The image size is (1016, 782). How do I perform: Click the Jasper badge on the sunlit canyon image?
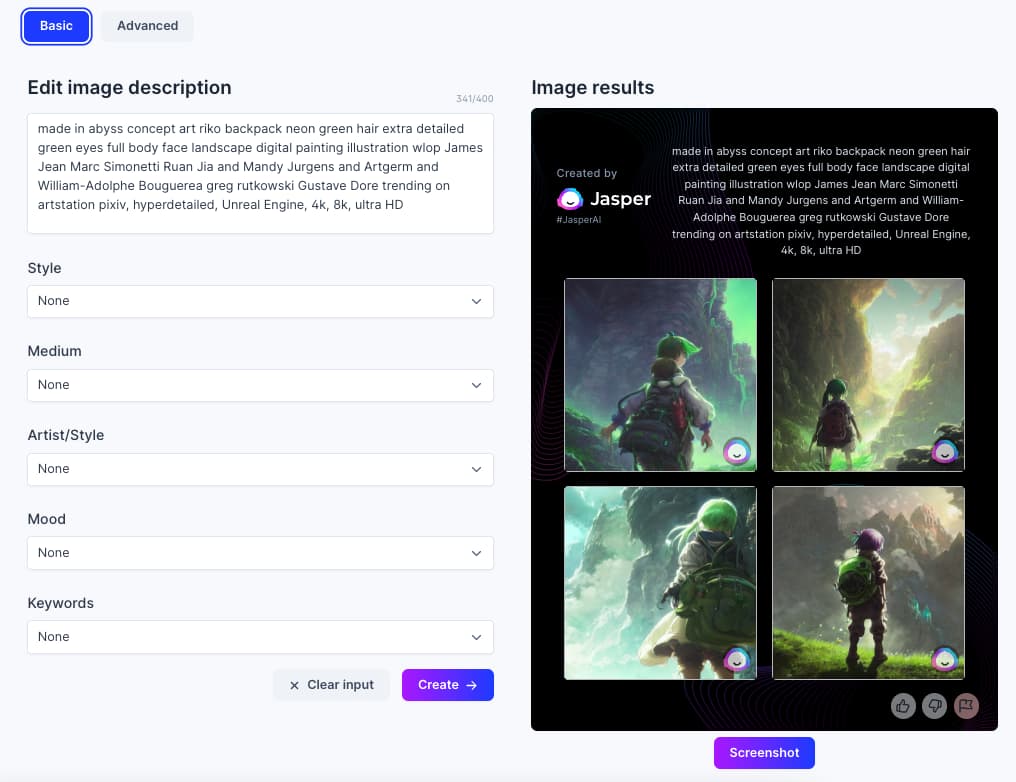[x=945, y=452]
